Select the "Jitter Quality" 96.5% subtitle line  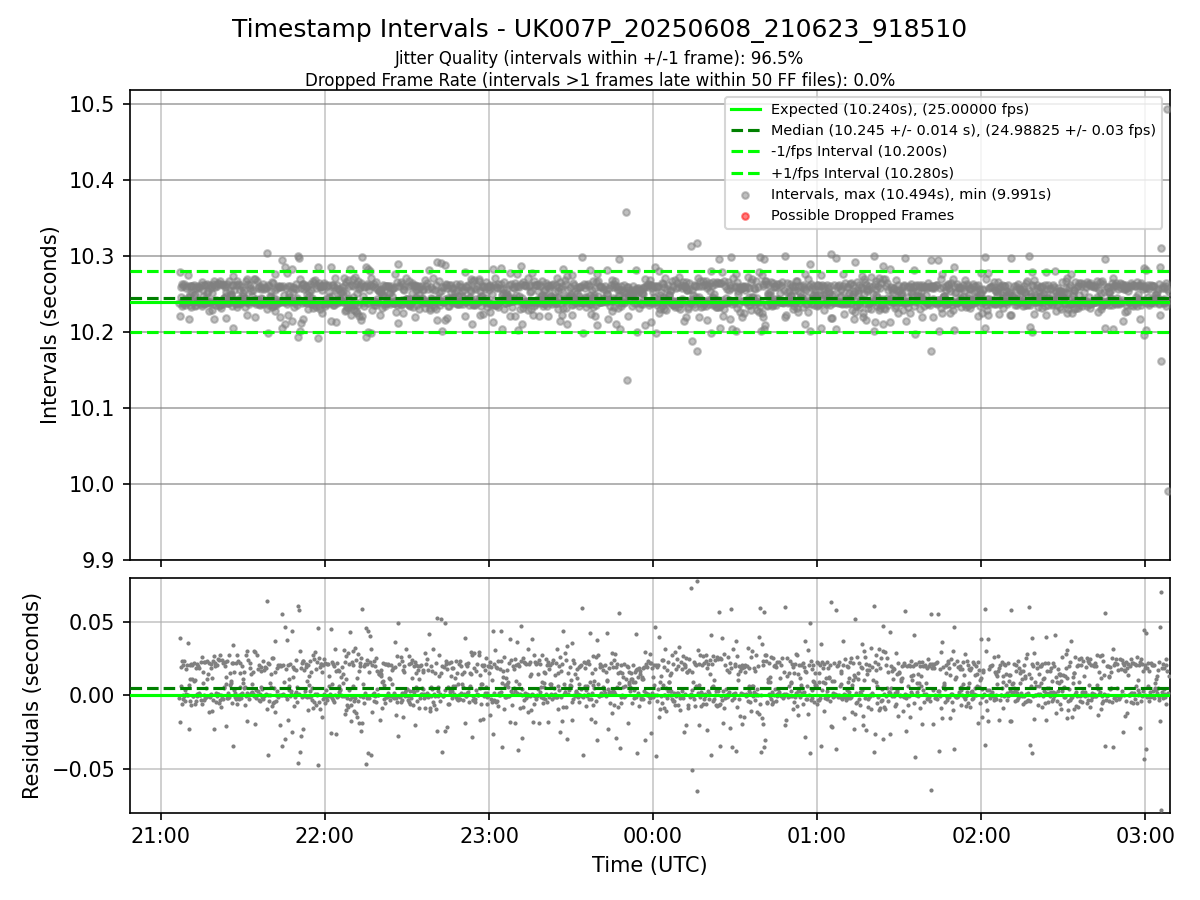[599, 59]
